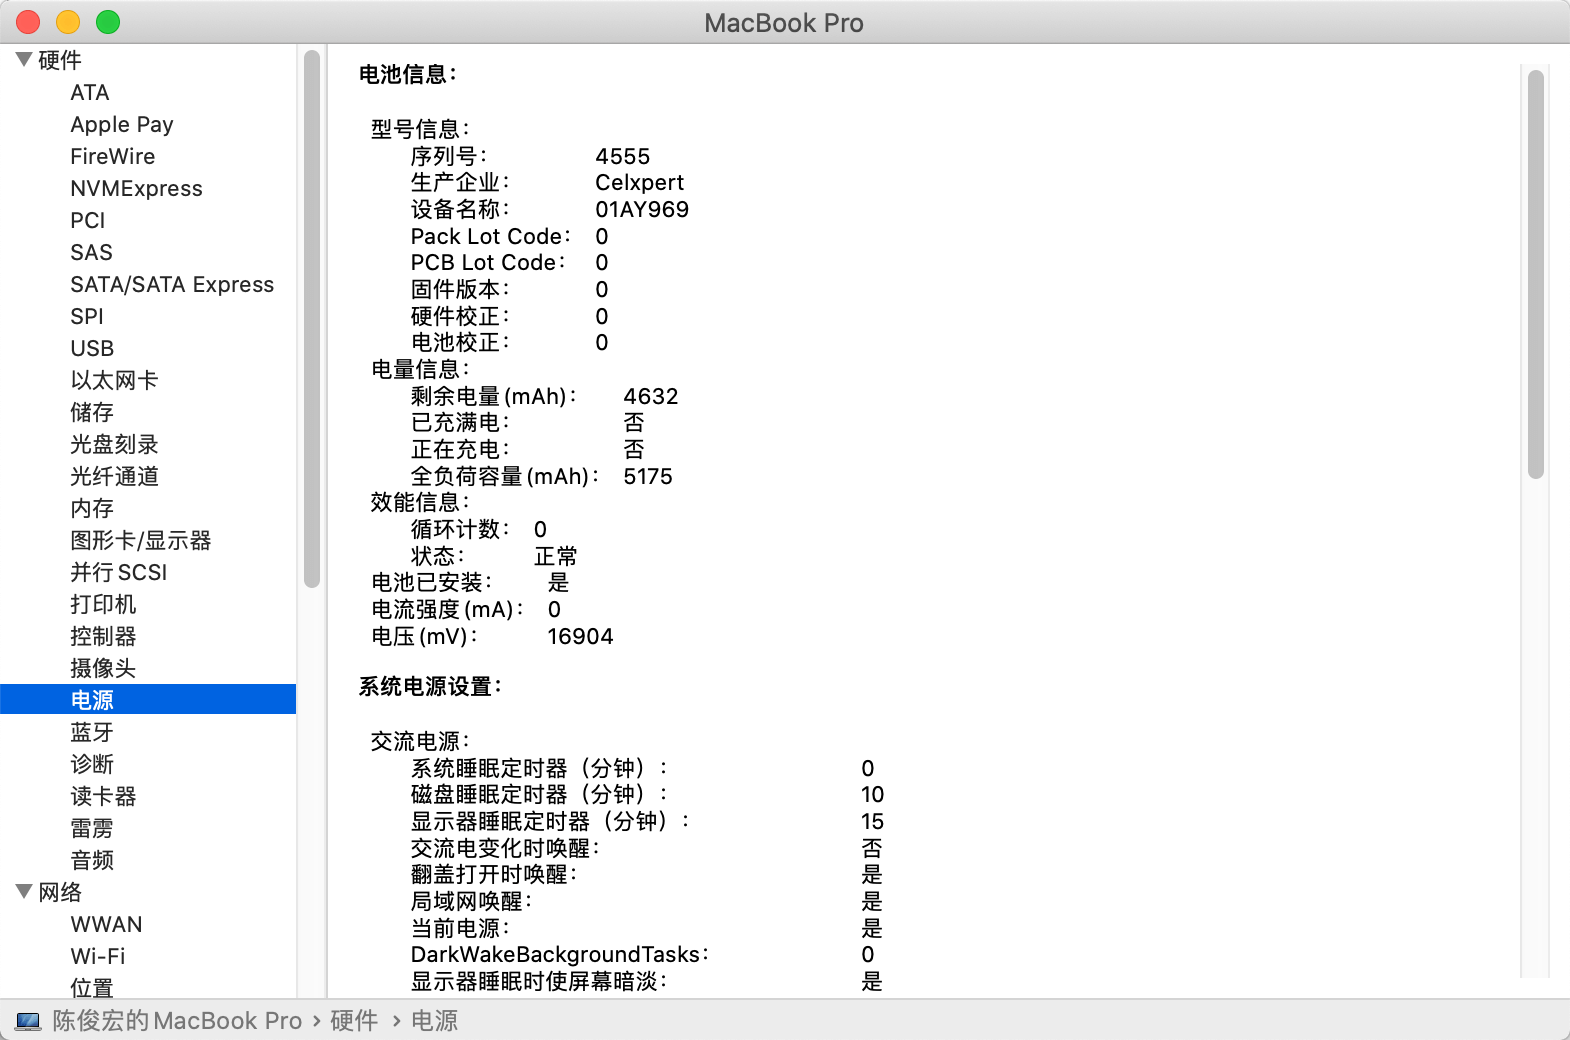Image resolution: width=1570 pixels, height=1040 pixels.
Task: Open WWAN under 网络
Action: pos(106,924)
